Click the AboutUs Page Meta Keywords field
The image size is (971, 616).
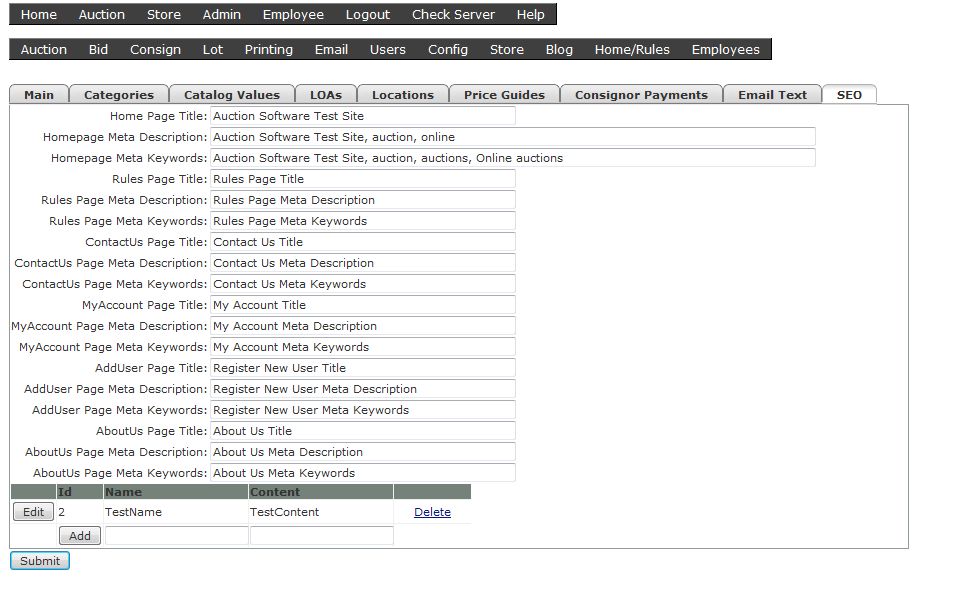363,474
